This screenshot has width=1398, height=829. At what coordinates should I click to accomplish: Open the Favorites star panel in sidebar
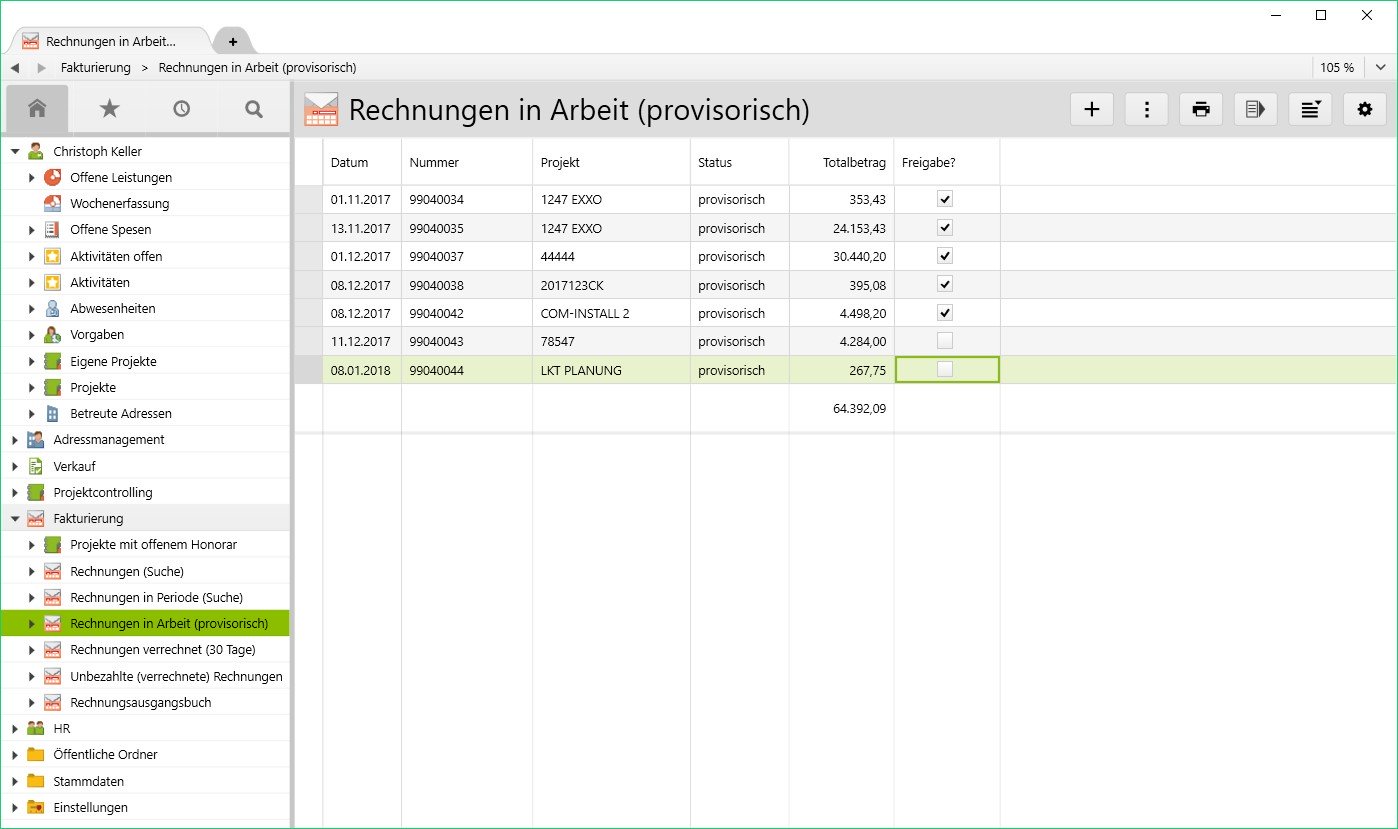pyautogui.click(x=109, y=109)
